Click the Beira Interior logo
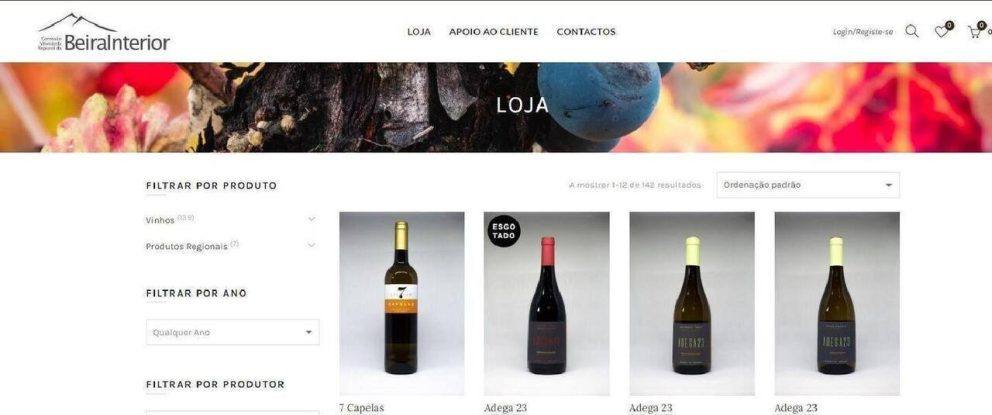This screenshot has height=415, width=992. click(x=104, y=32)
